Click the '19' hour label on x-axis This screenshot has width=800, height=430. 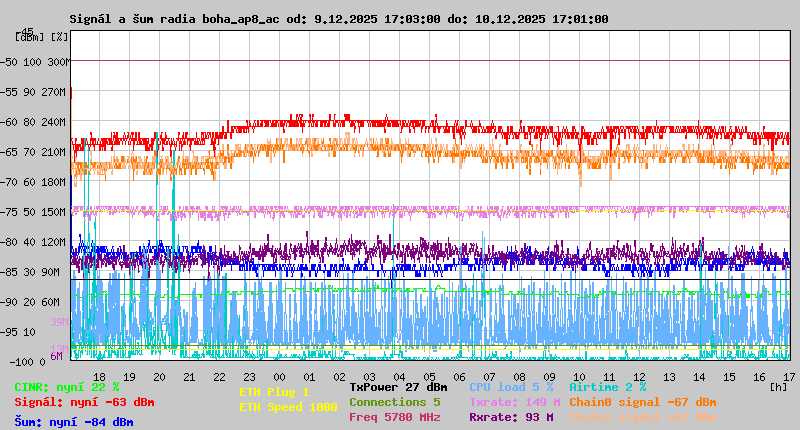[130, 377]
